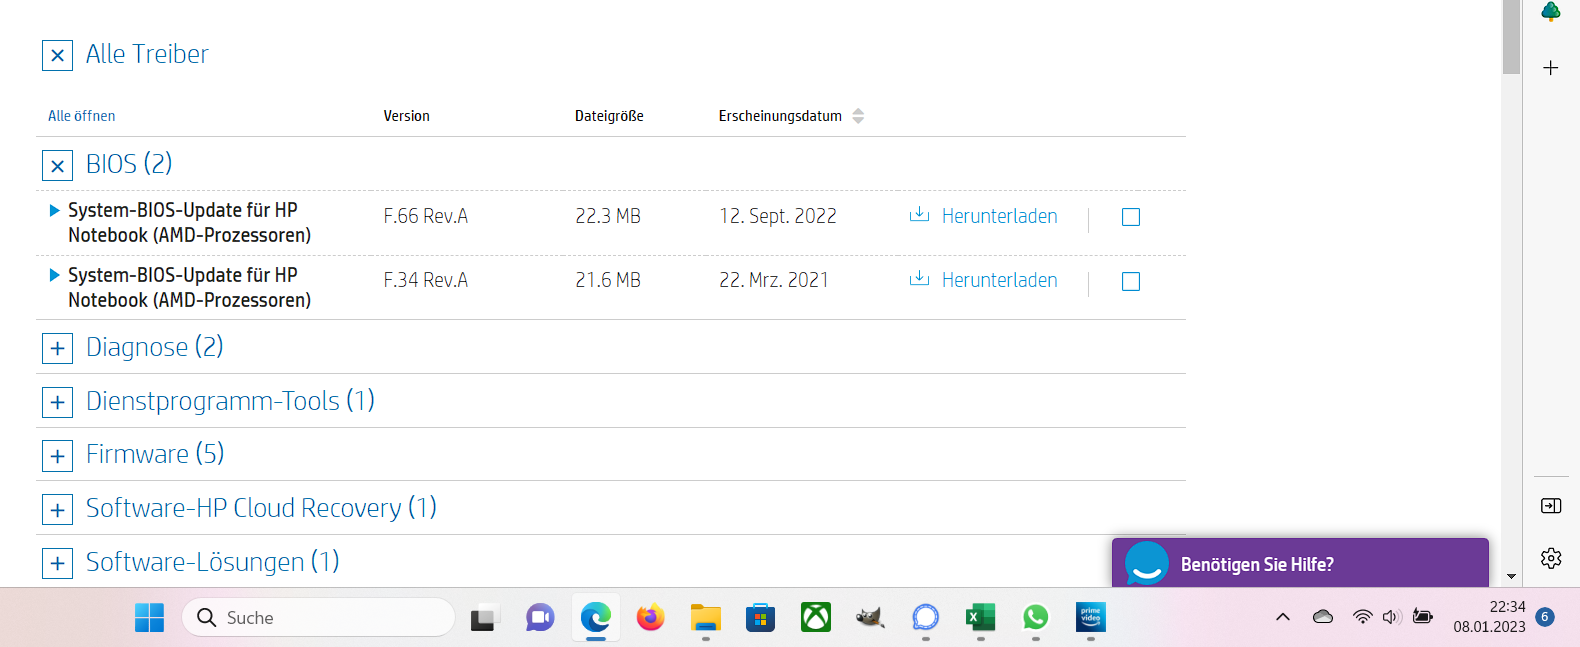Image resolution: width=1580 pixels, height=647 pixels.
Task: Click the Microsoft Edge taskbar icon
Action: pyautogui.click(x=596, y=618)
